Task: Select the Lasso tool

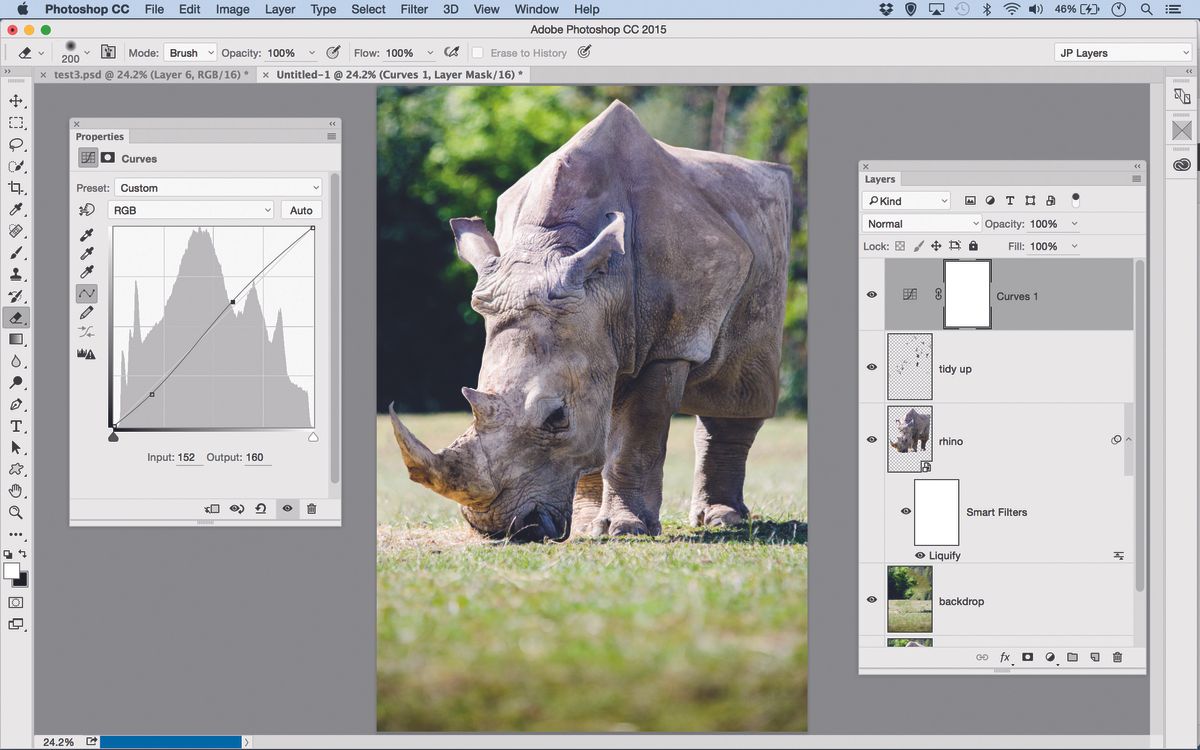Action: coord(16,145)
